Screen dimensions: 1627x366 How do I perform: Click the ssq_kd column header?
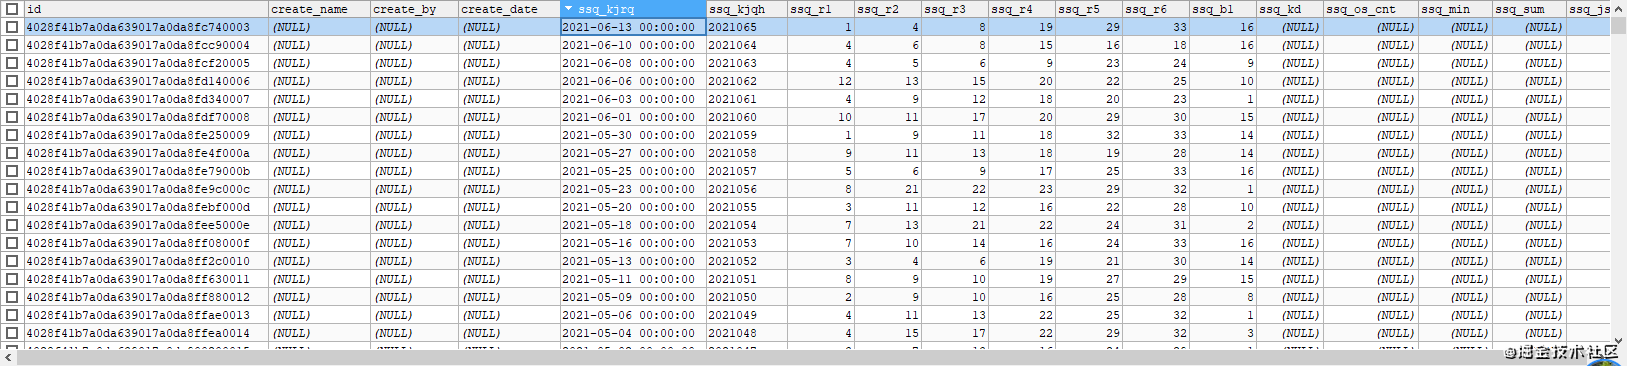coord(1290,9)
